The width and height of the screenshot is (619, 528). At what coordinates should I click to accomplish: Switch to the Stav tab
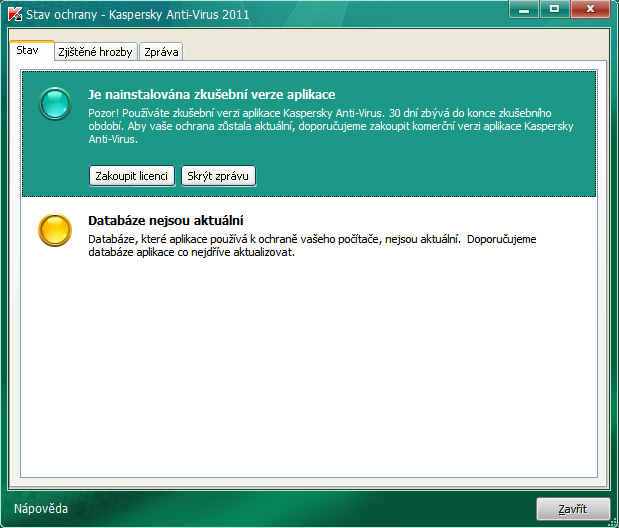pos(32,51)
